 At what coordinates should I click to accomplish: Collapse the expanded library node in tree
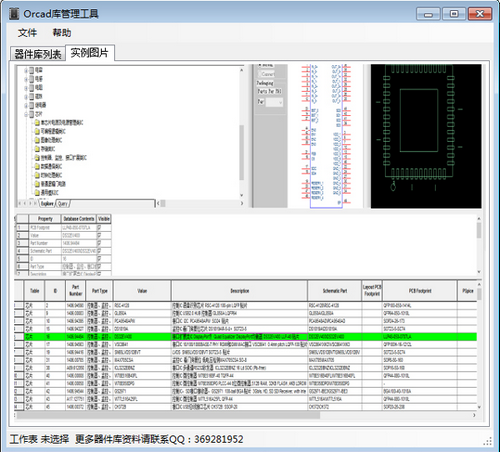26,114
